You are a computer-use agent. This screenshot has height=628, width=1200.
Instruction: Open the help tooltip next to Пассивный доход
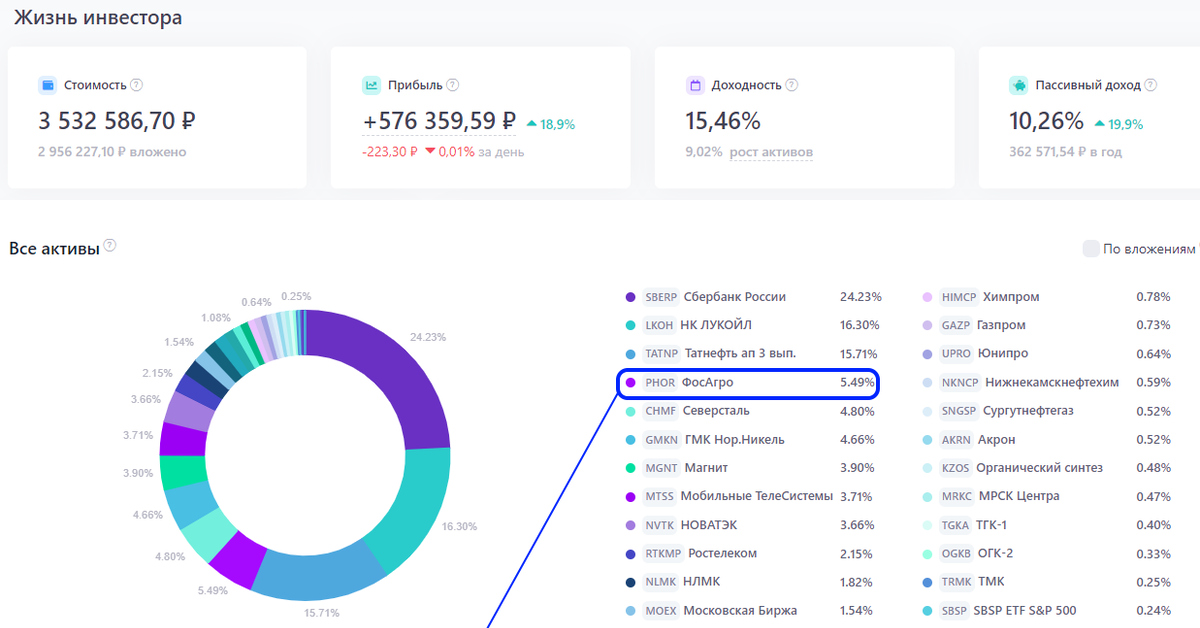pyautogui.click(x=1151, y=85)
